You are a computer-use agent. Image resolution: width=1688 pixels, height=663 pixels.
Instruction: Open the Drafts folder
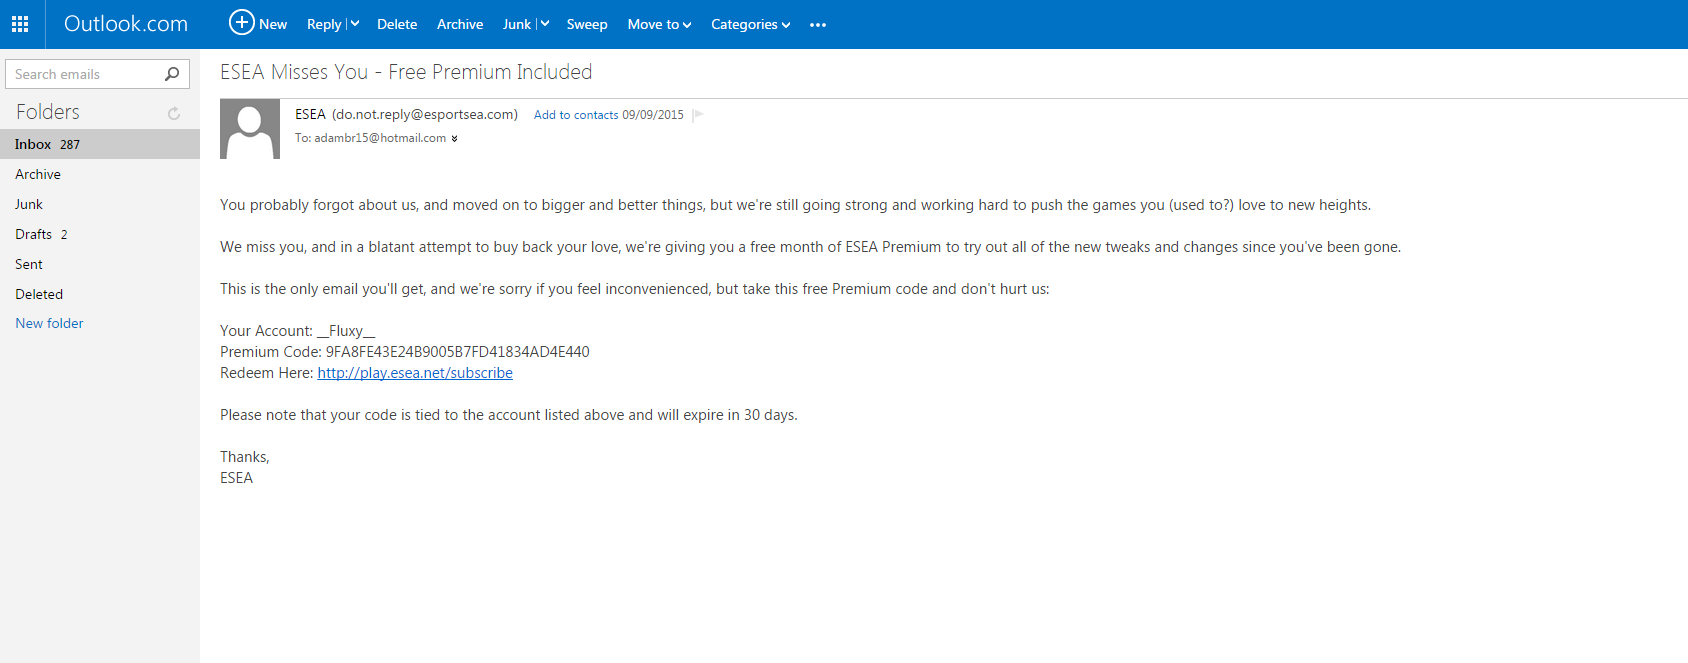tap(100, 234)
